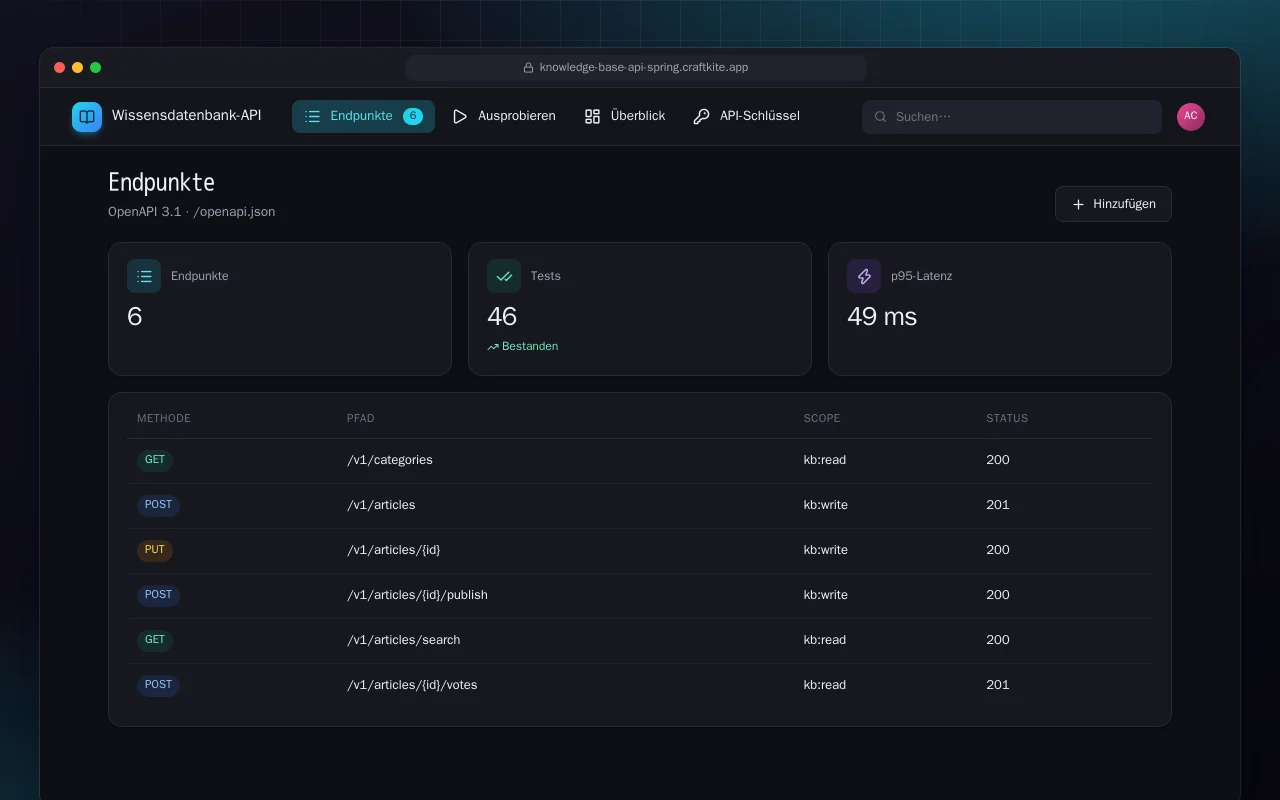The image size is (1280, 800).
Task: Click the OpenAPI 3.1 · /openapi.json subtitle
Action: [192, 212]
